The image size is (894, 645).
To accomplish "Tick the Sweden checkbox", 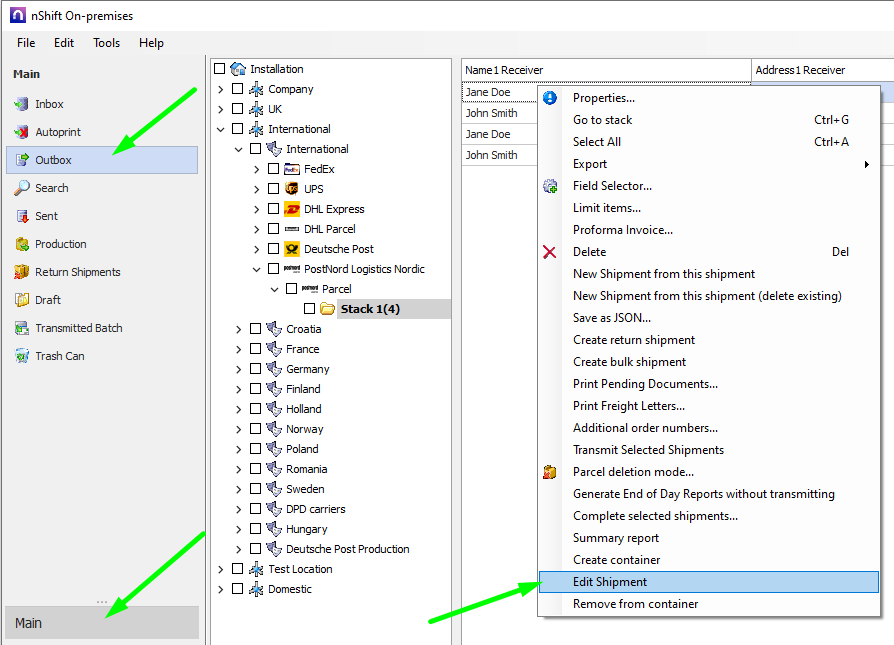I will (255, 489).
